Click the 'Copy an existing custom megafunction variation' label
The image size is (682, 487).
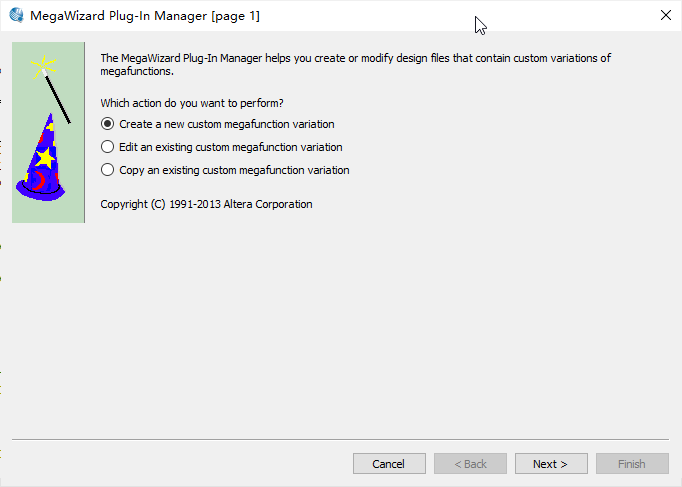(234, 170)
